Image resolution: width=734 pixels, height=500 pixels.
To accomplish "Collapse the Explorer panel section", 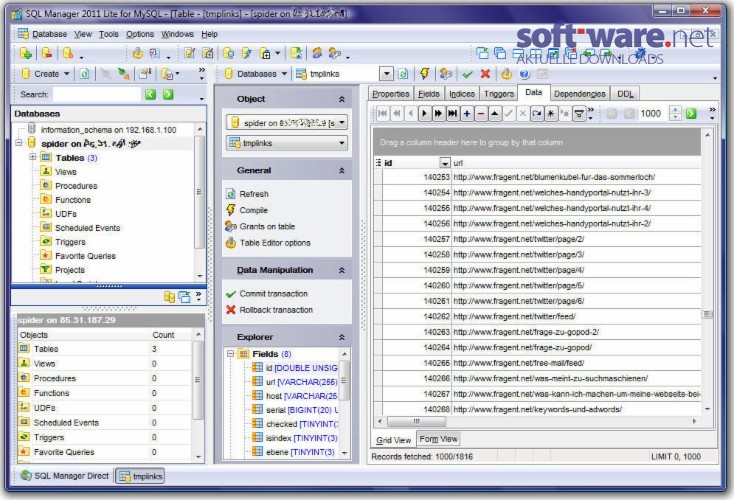I will pos(342,338).
